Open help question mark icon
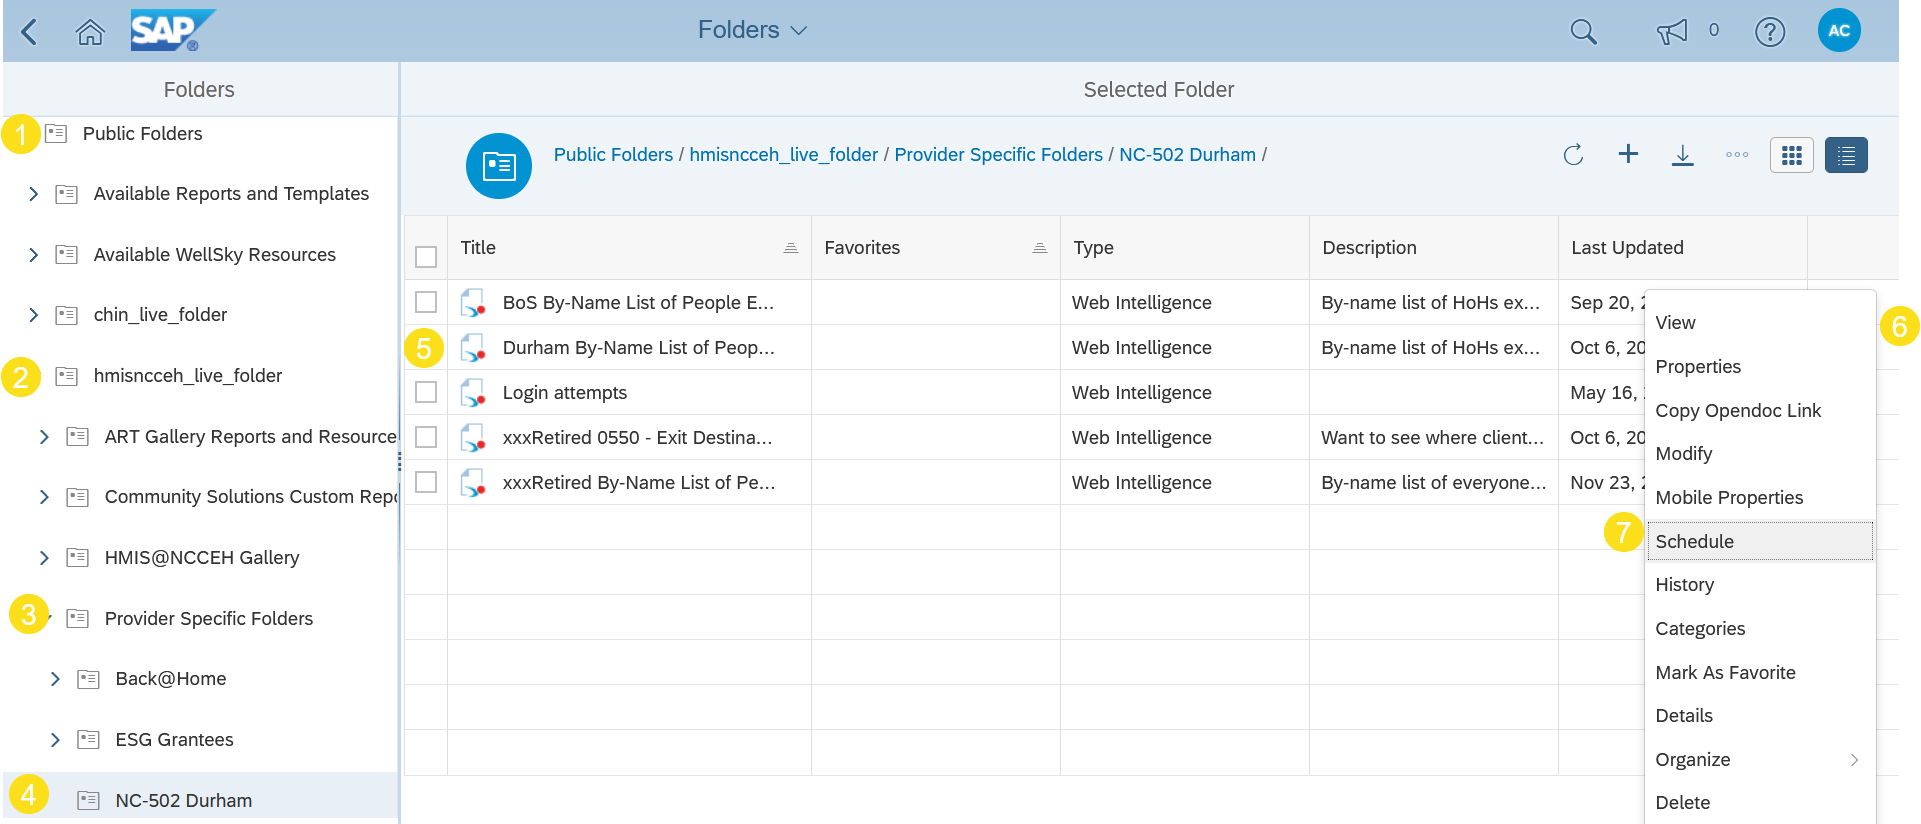This screenshot has width=1921, height=824. coord(1769,32)
